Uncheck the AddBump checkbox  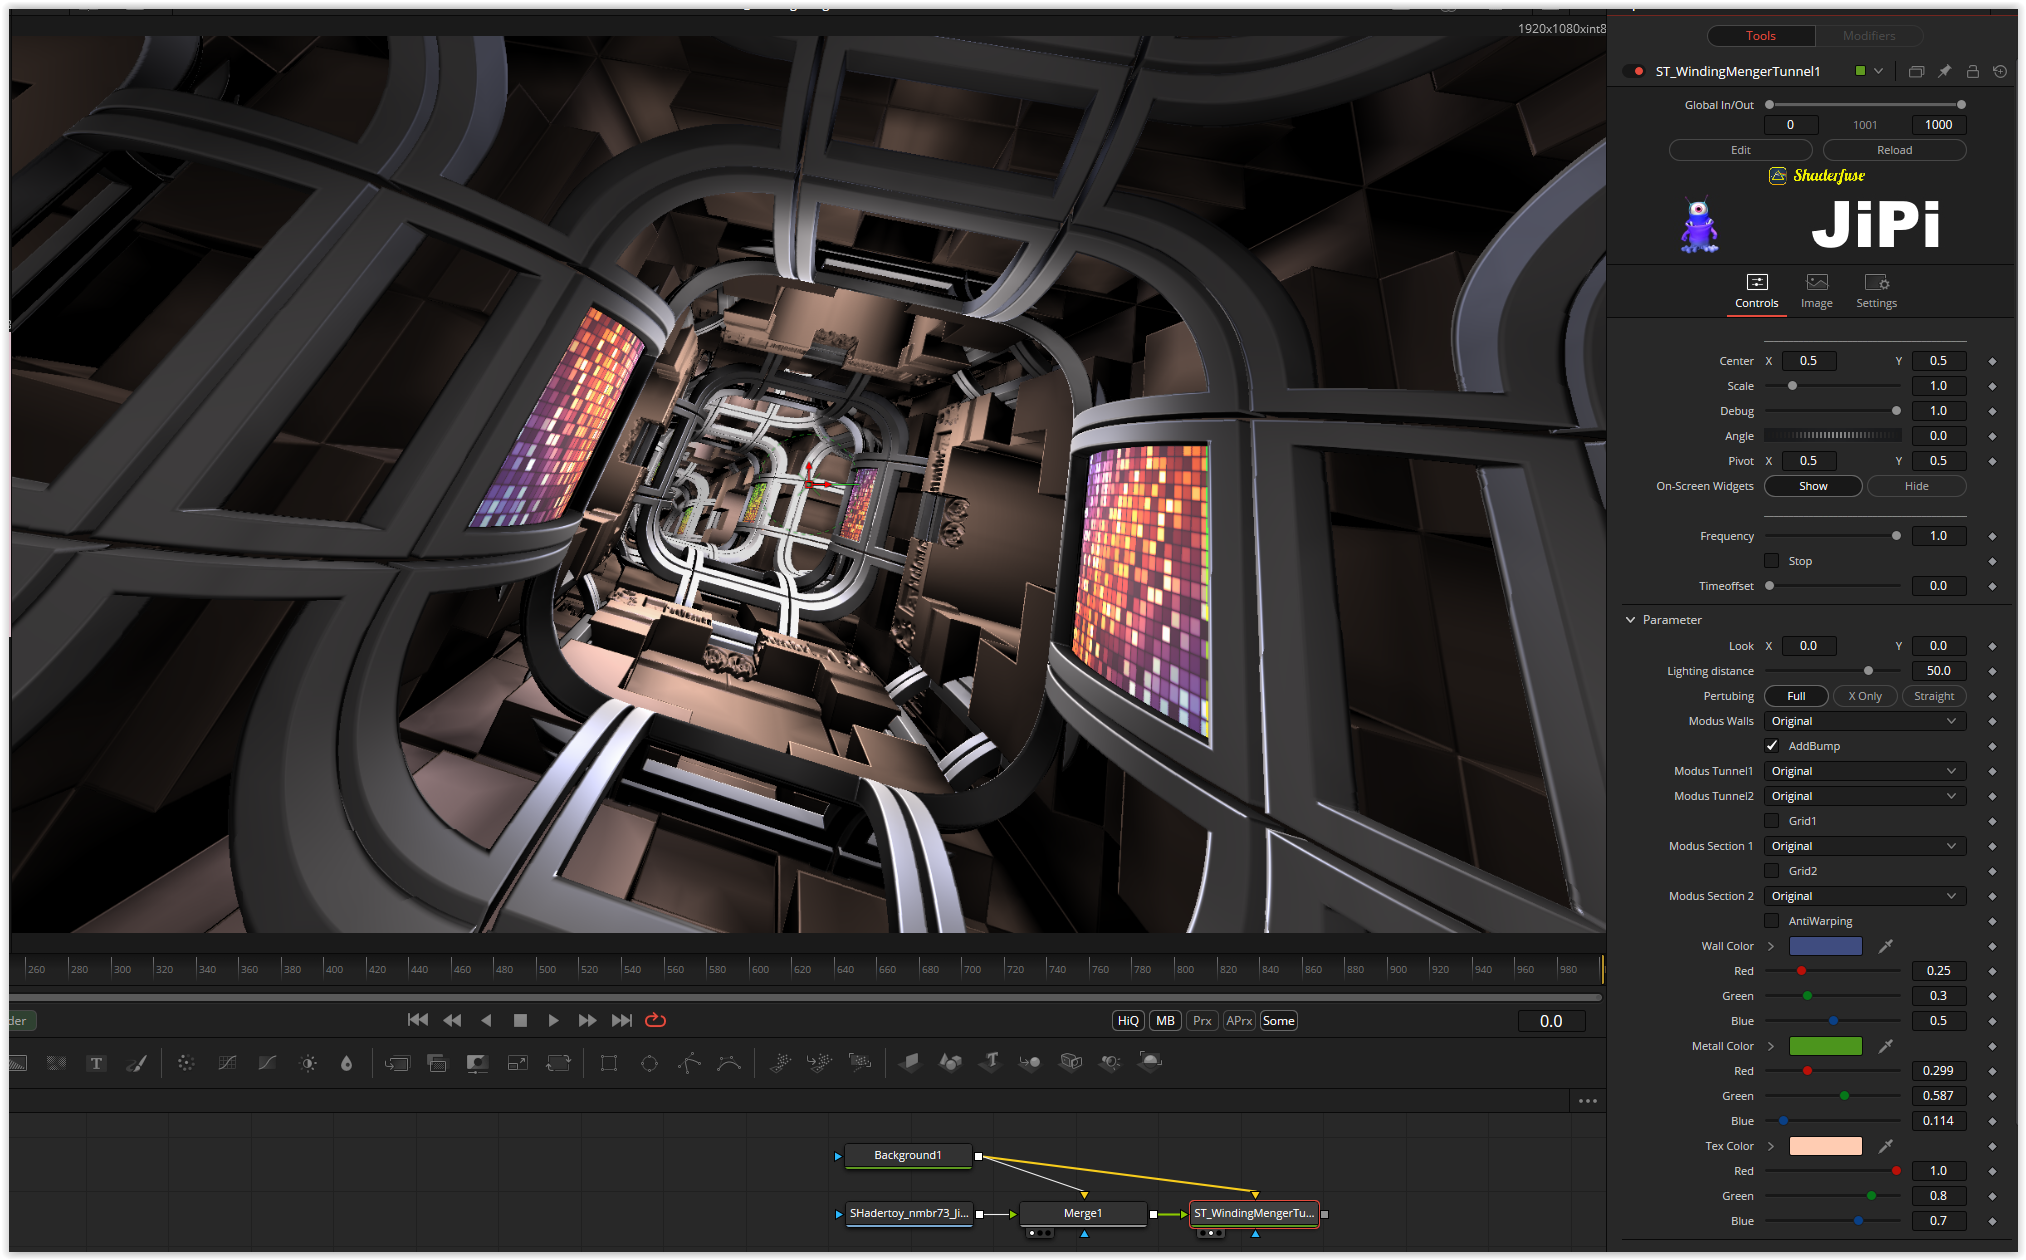[x=1771, y=746]
